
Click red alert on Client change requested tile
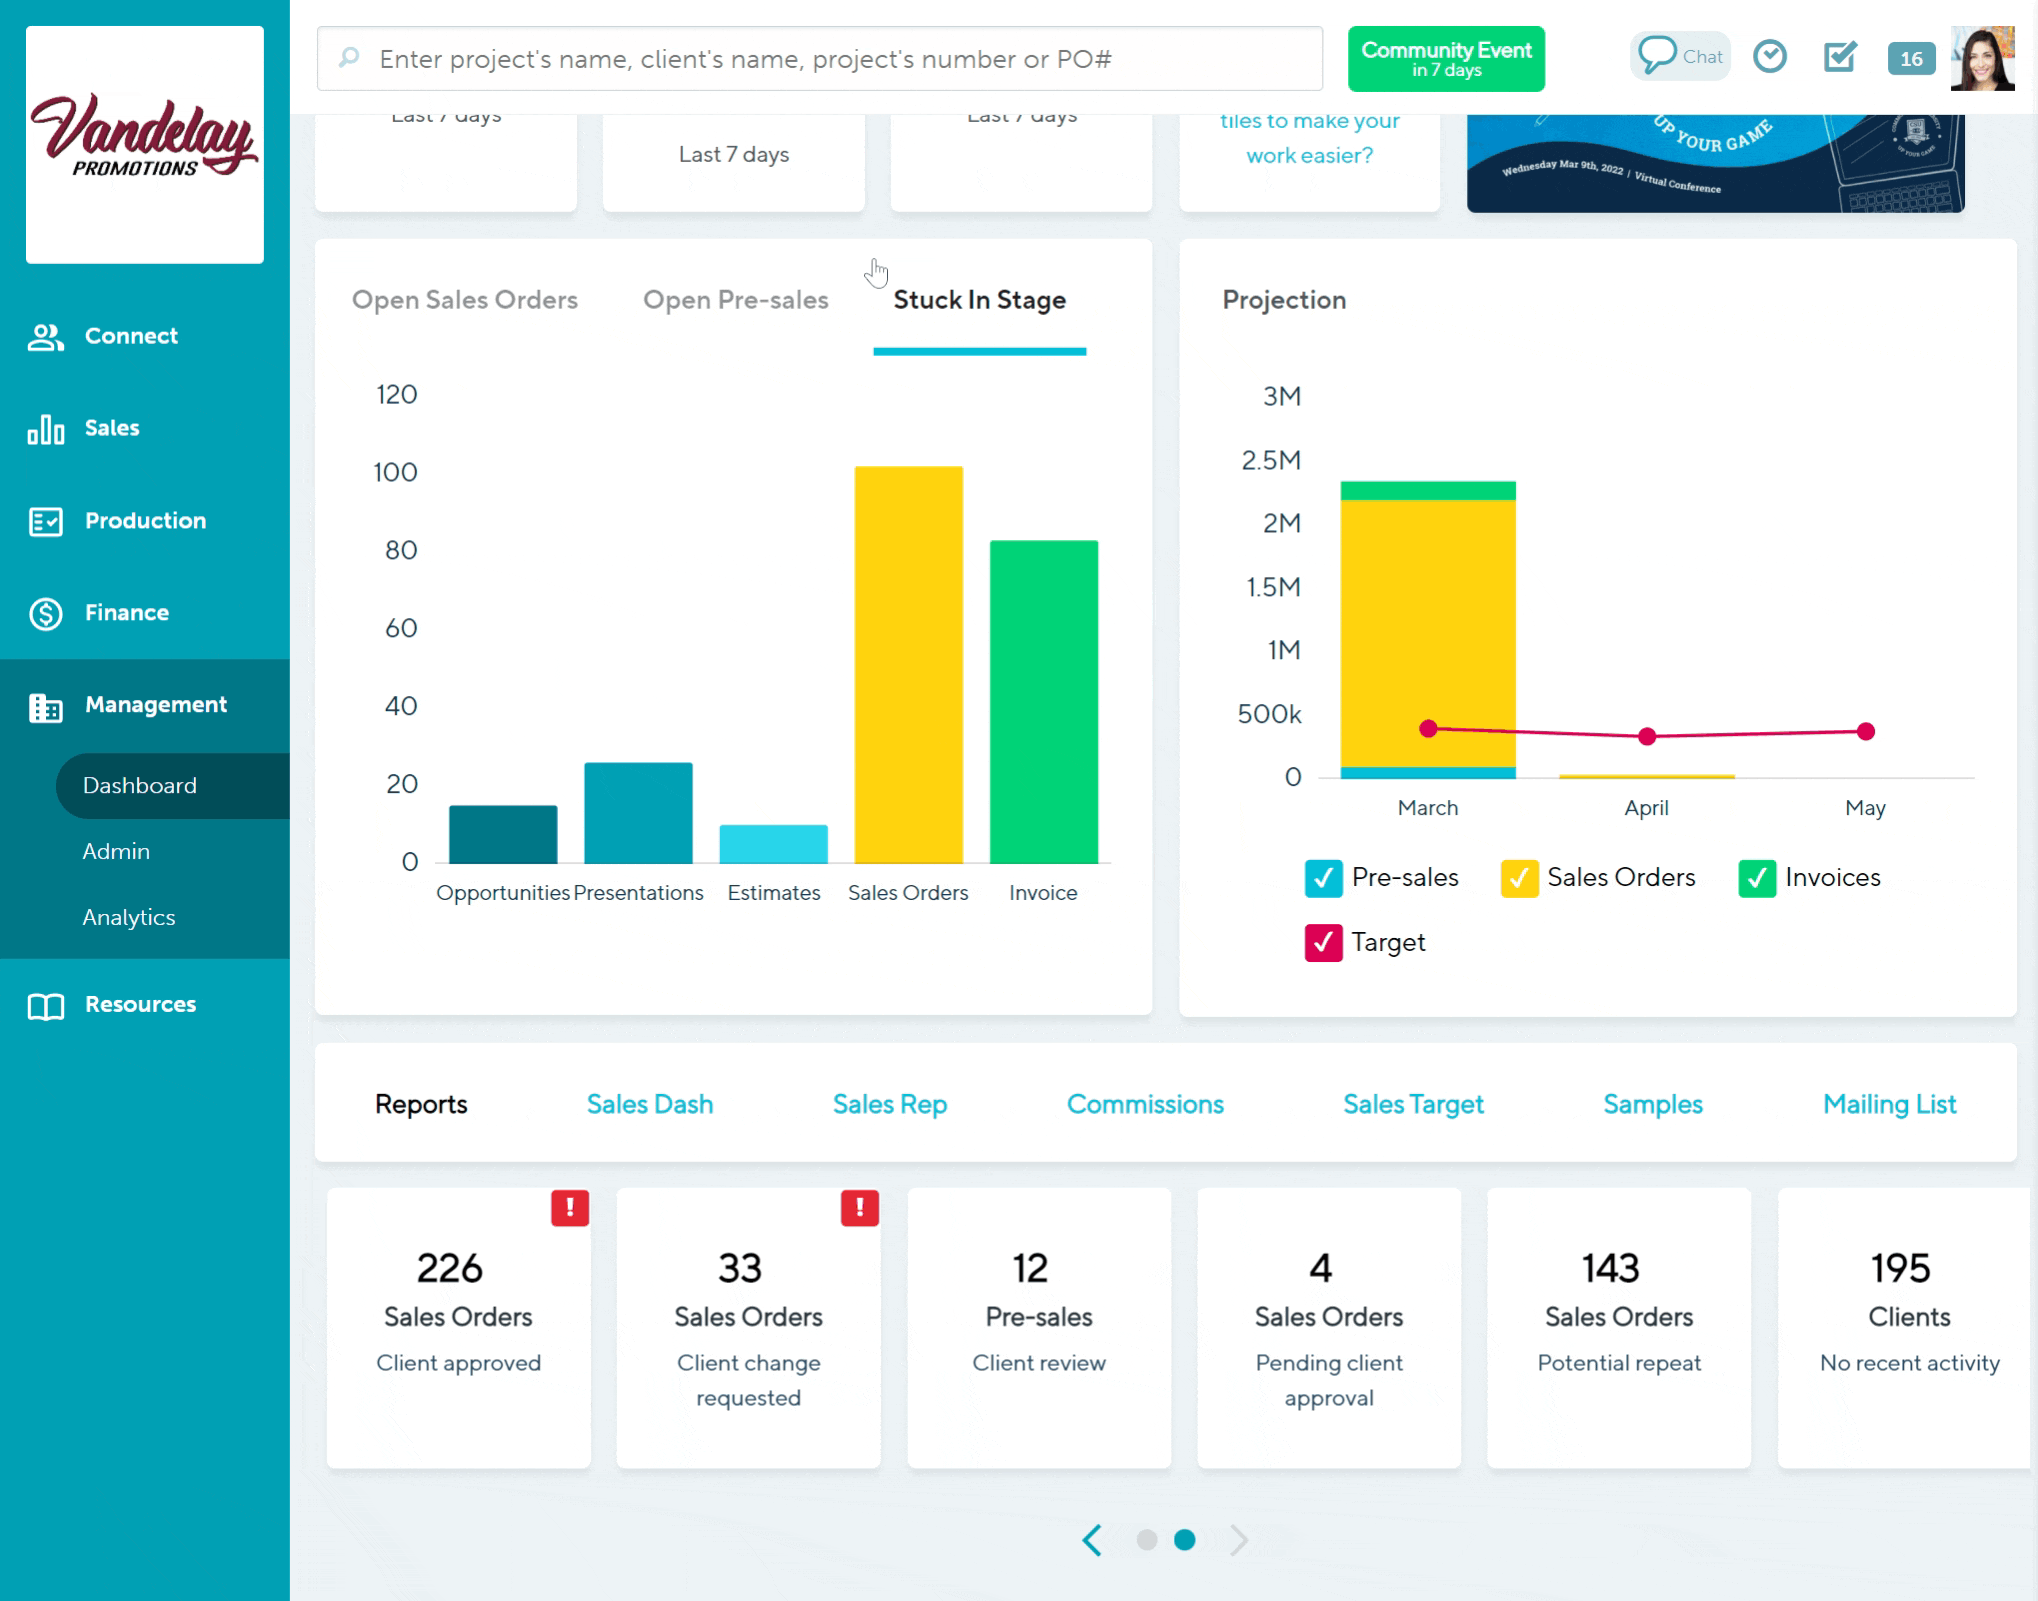860,1208
